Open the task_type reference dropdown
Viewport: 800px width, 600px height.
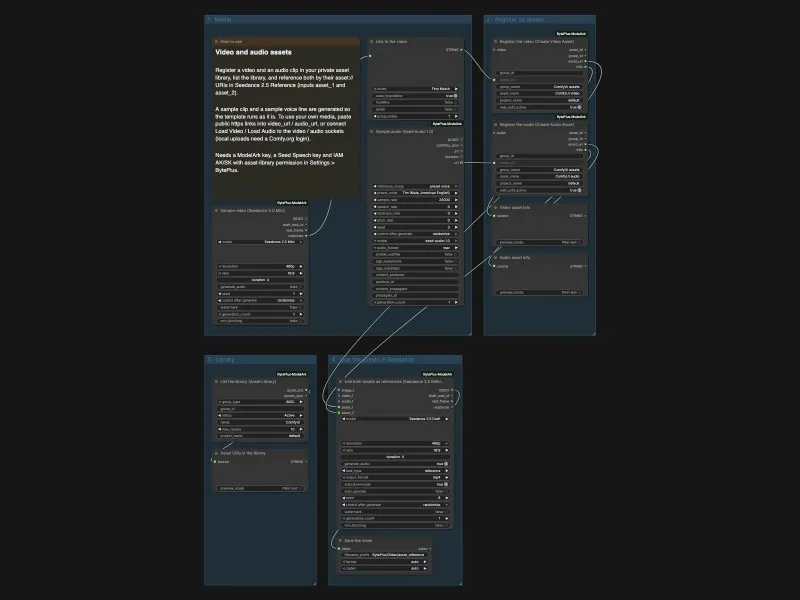tap(395, 470)
